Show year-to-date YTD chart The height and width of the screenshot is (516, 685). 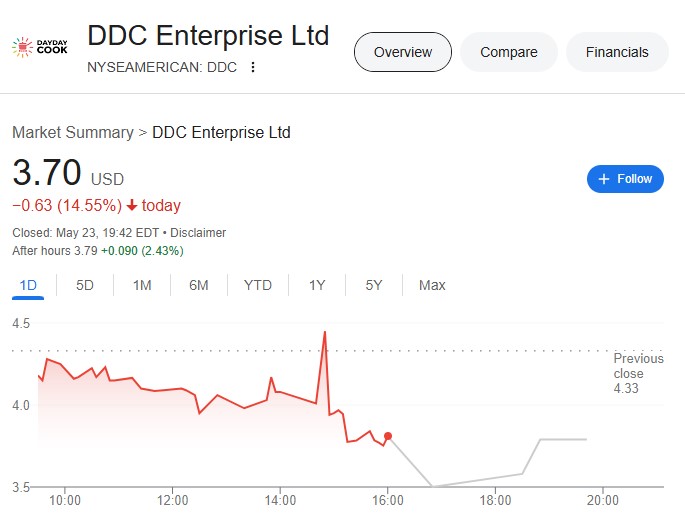tap(258, 285)
